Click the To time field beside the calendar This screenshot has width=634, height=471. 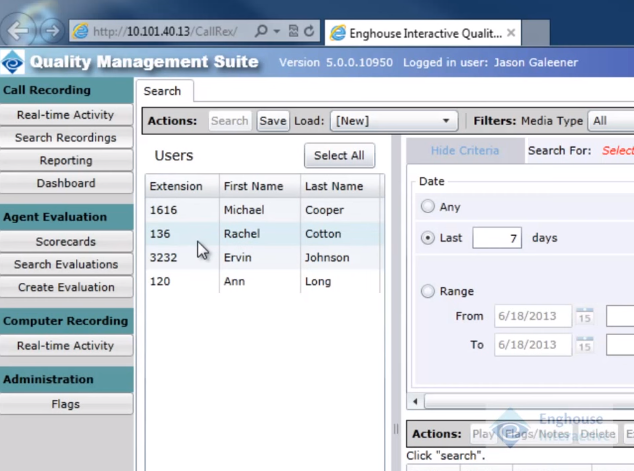tap(620, 344)
